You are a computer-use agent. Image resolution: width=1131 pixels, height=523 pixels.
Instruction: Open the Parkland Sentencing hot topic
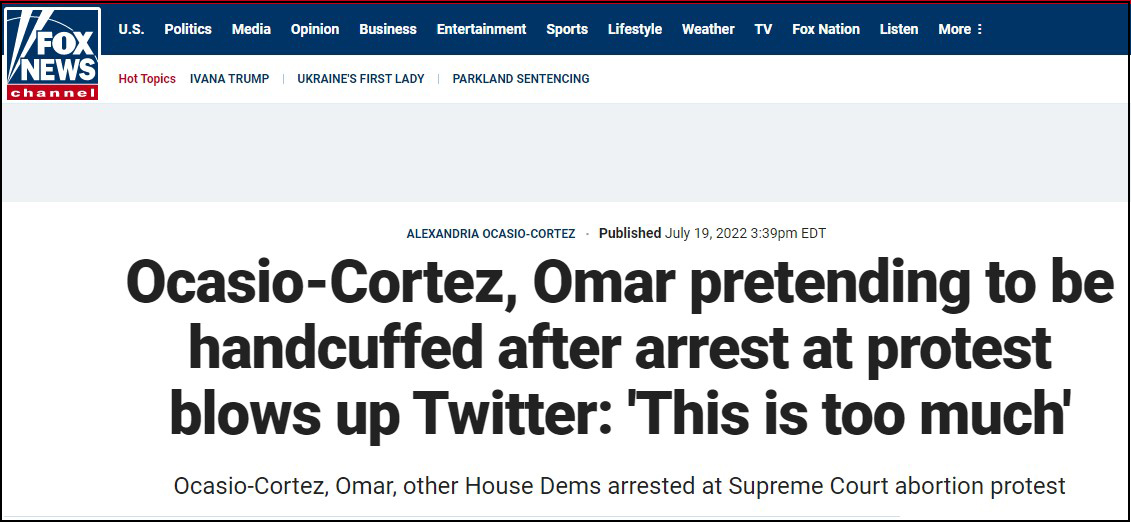[x=521, y=79]
